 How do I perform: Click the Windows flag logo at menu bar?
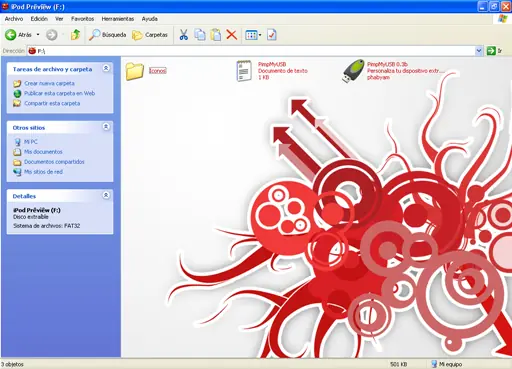tap(502, 19)
